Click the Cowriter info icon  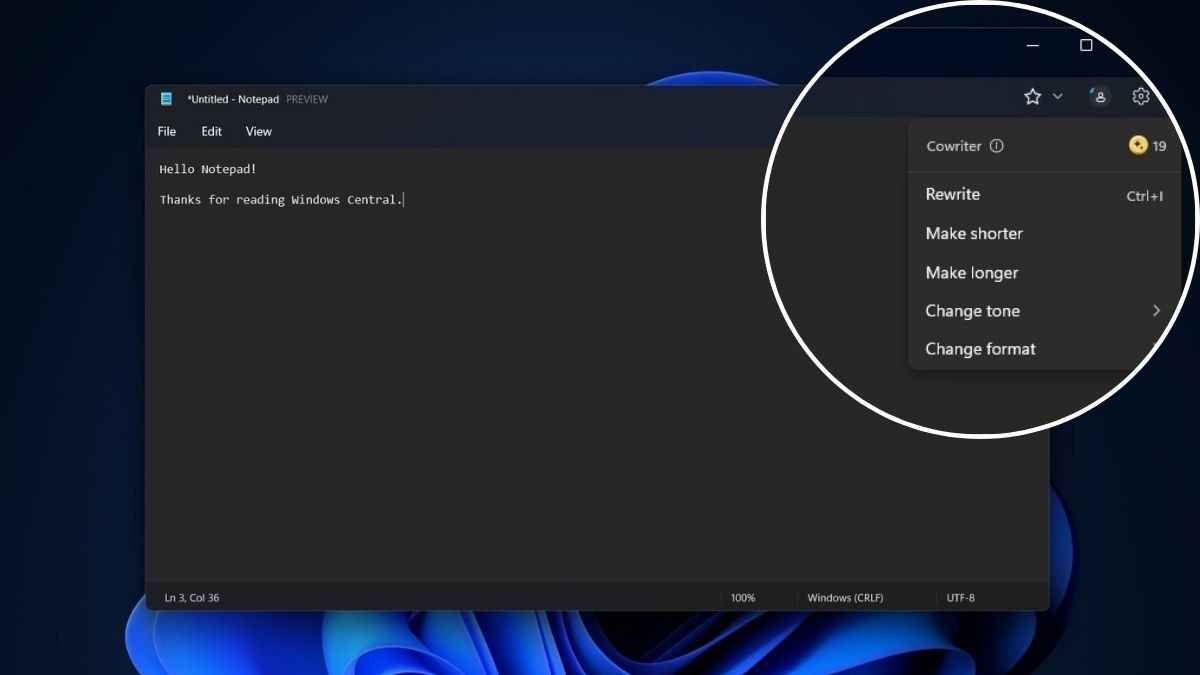point(996,146)
